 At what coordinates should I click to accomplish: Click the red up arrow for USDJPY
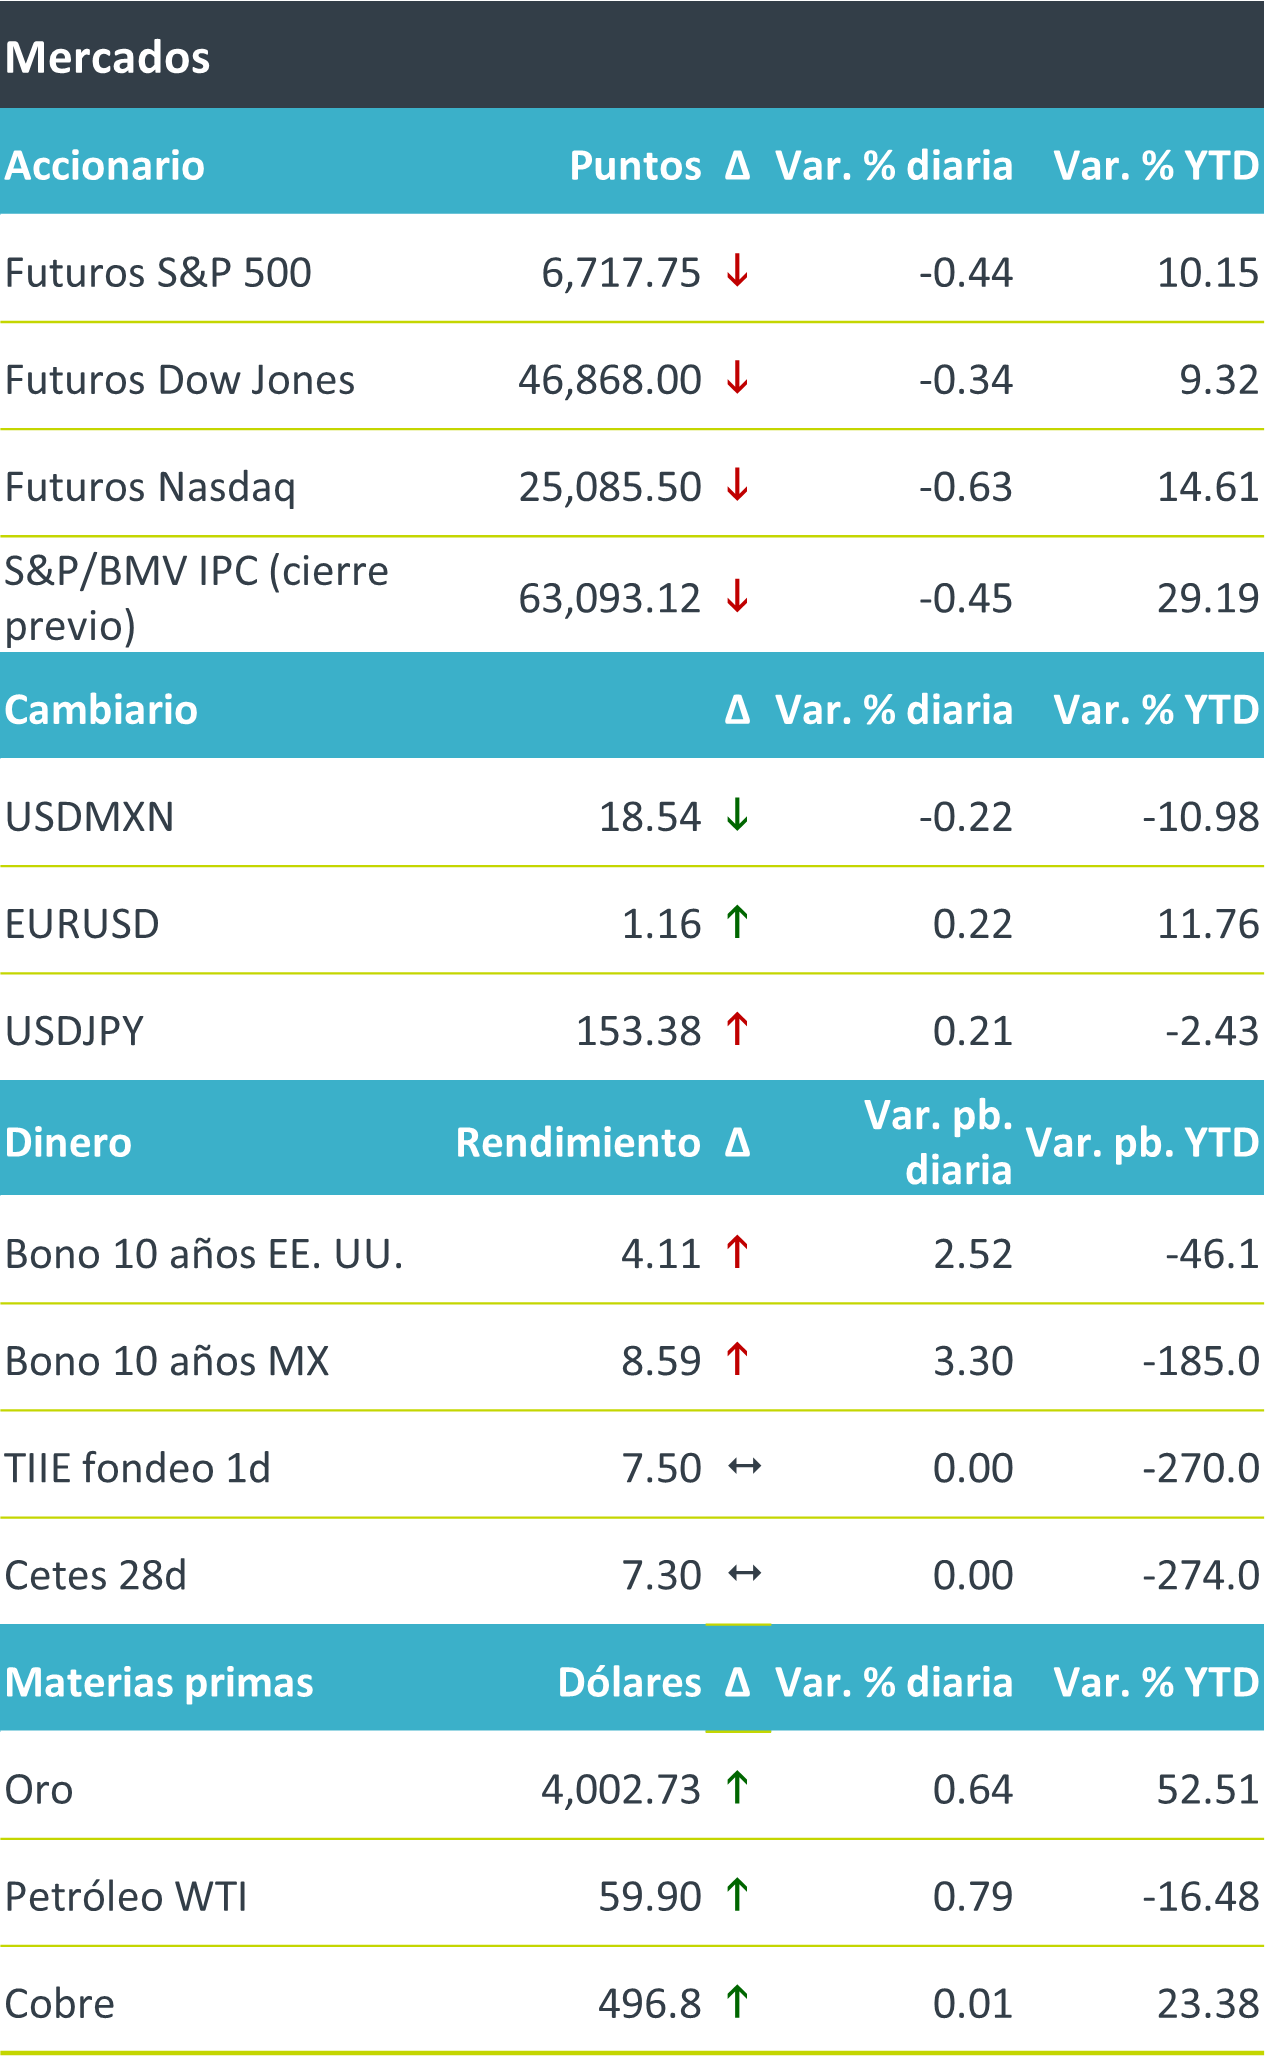click(737, 1029)
